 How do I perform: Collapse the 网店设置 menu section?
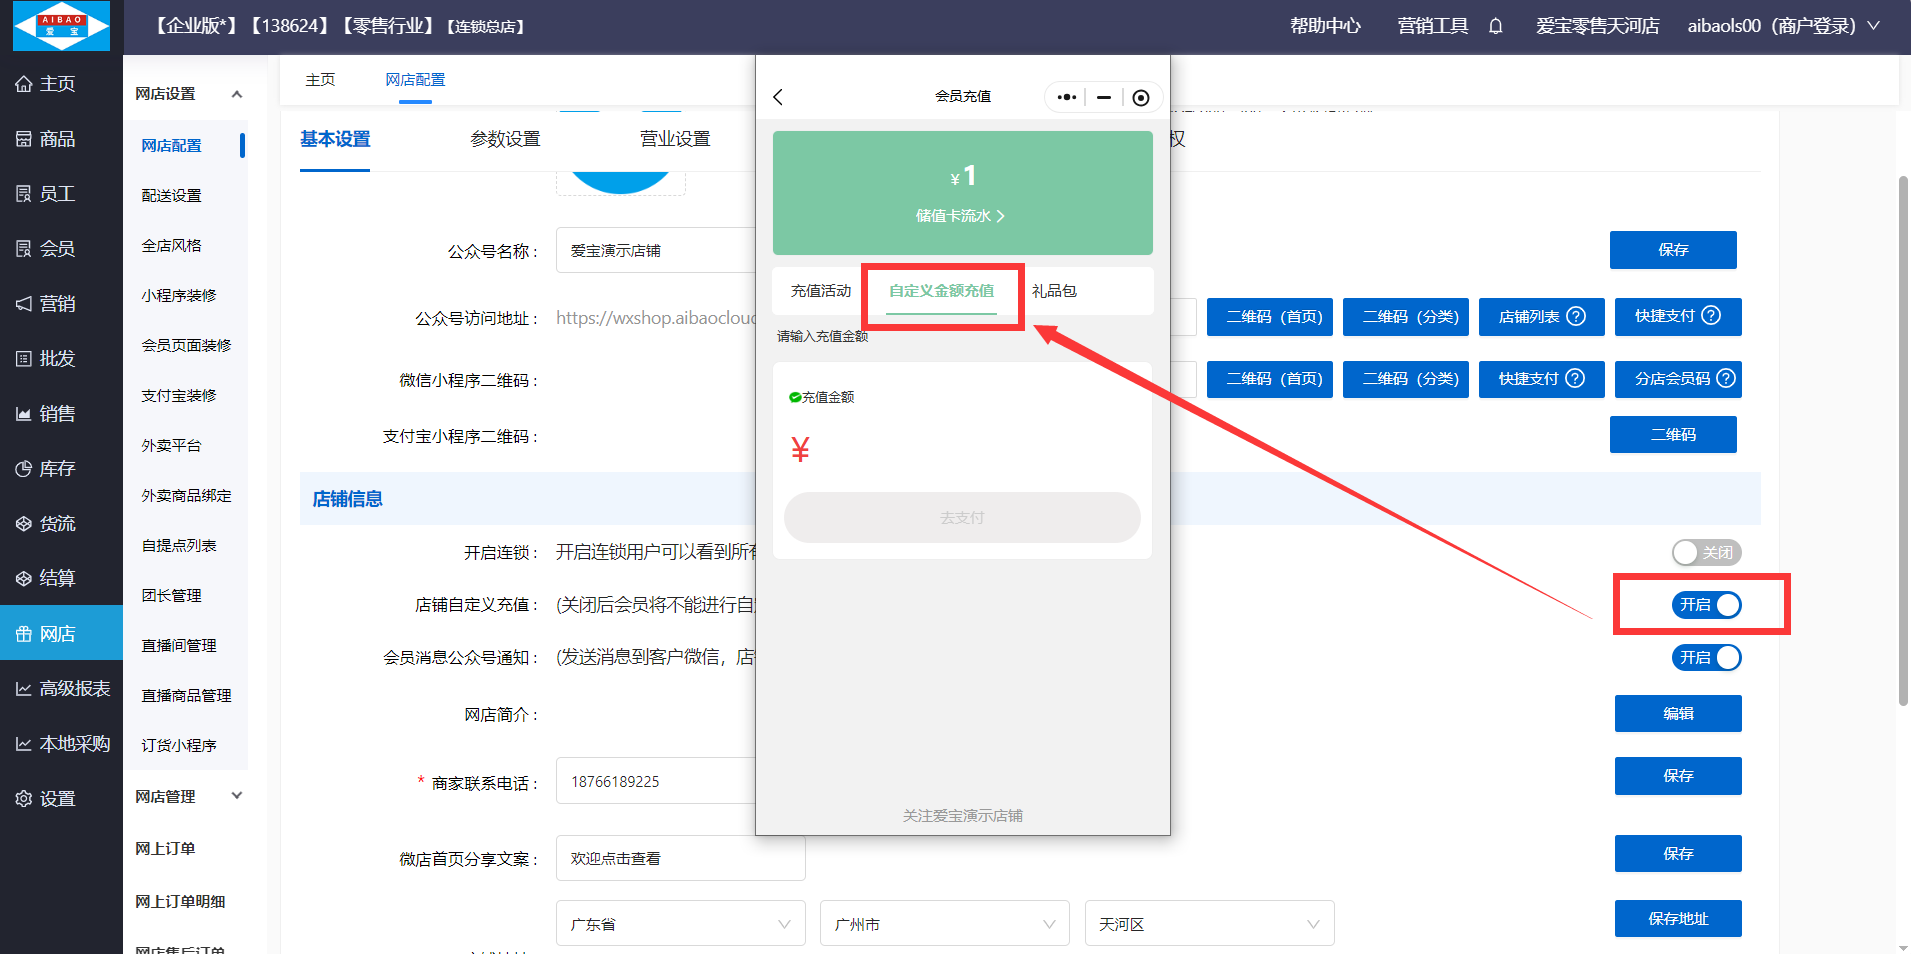(236, 94)
